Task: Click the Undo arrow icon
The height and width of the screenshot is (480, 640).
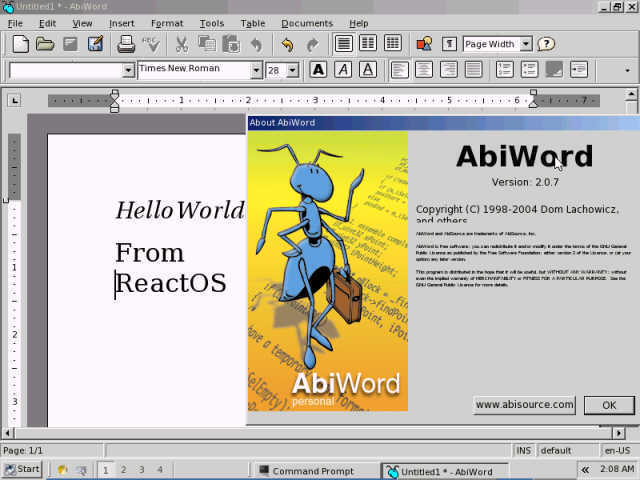Action: (x=287, y=44)
